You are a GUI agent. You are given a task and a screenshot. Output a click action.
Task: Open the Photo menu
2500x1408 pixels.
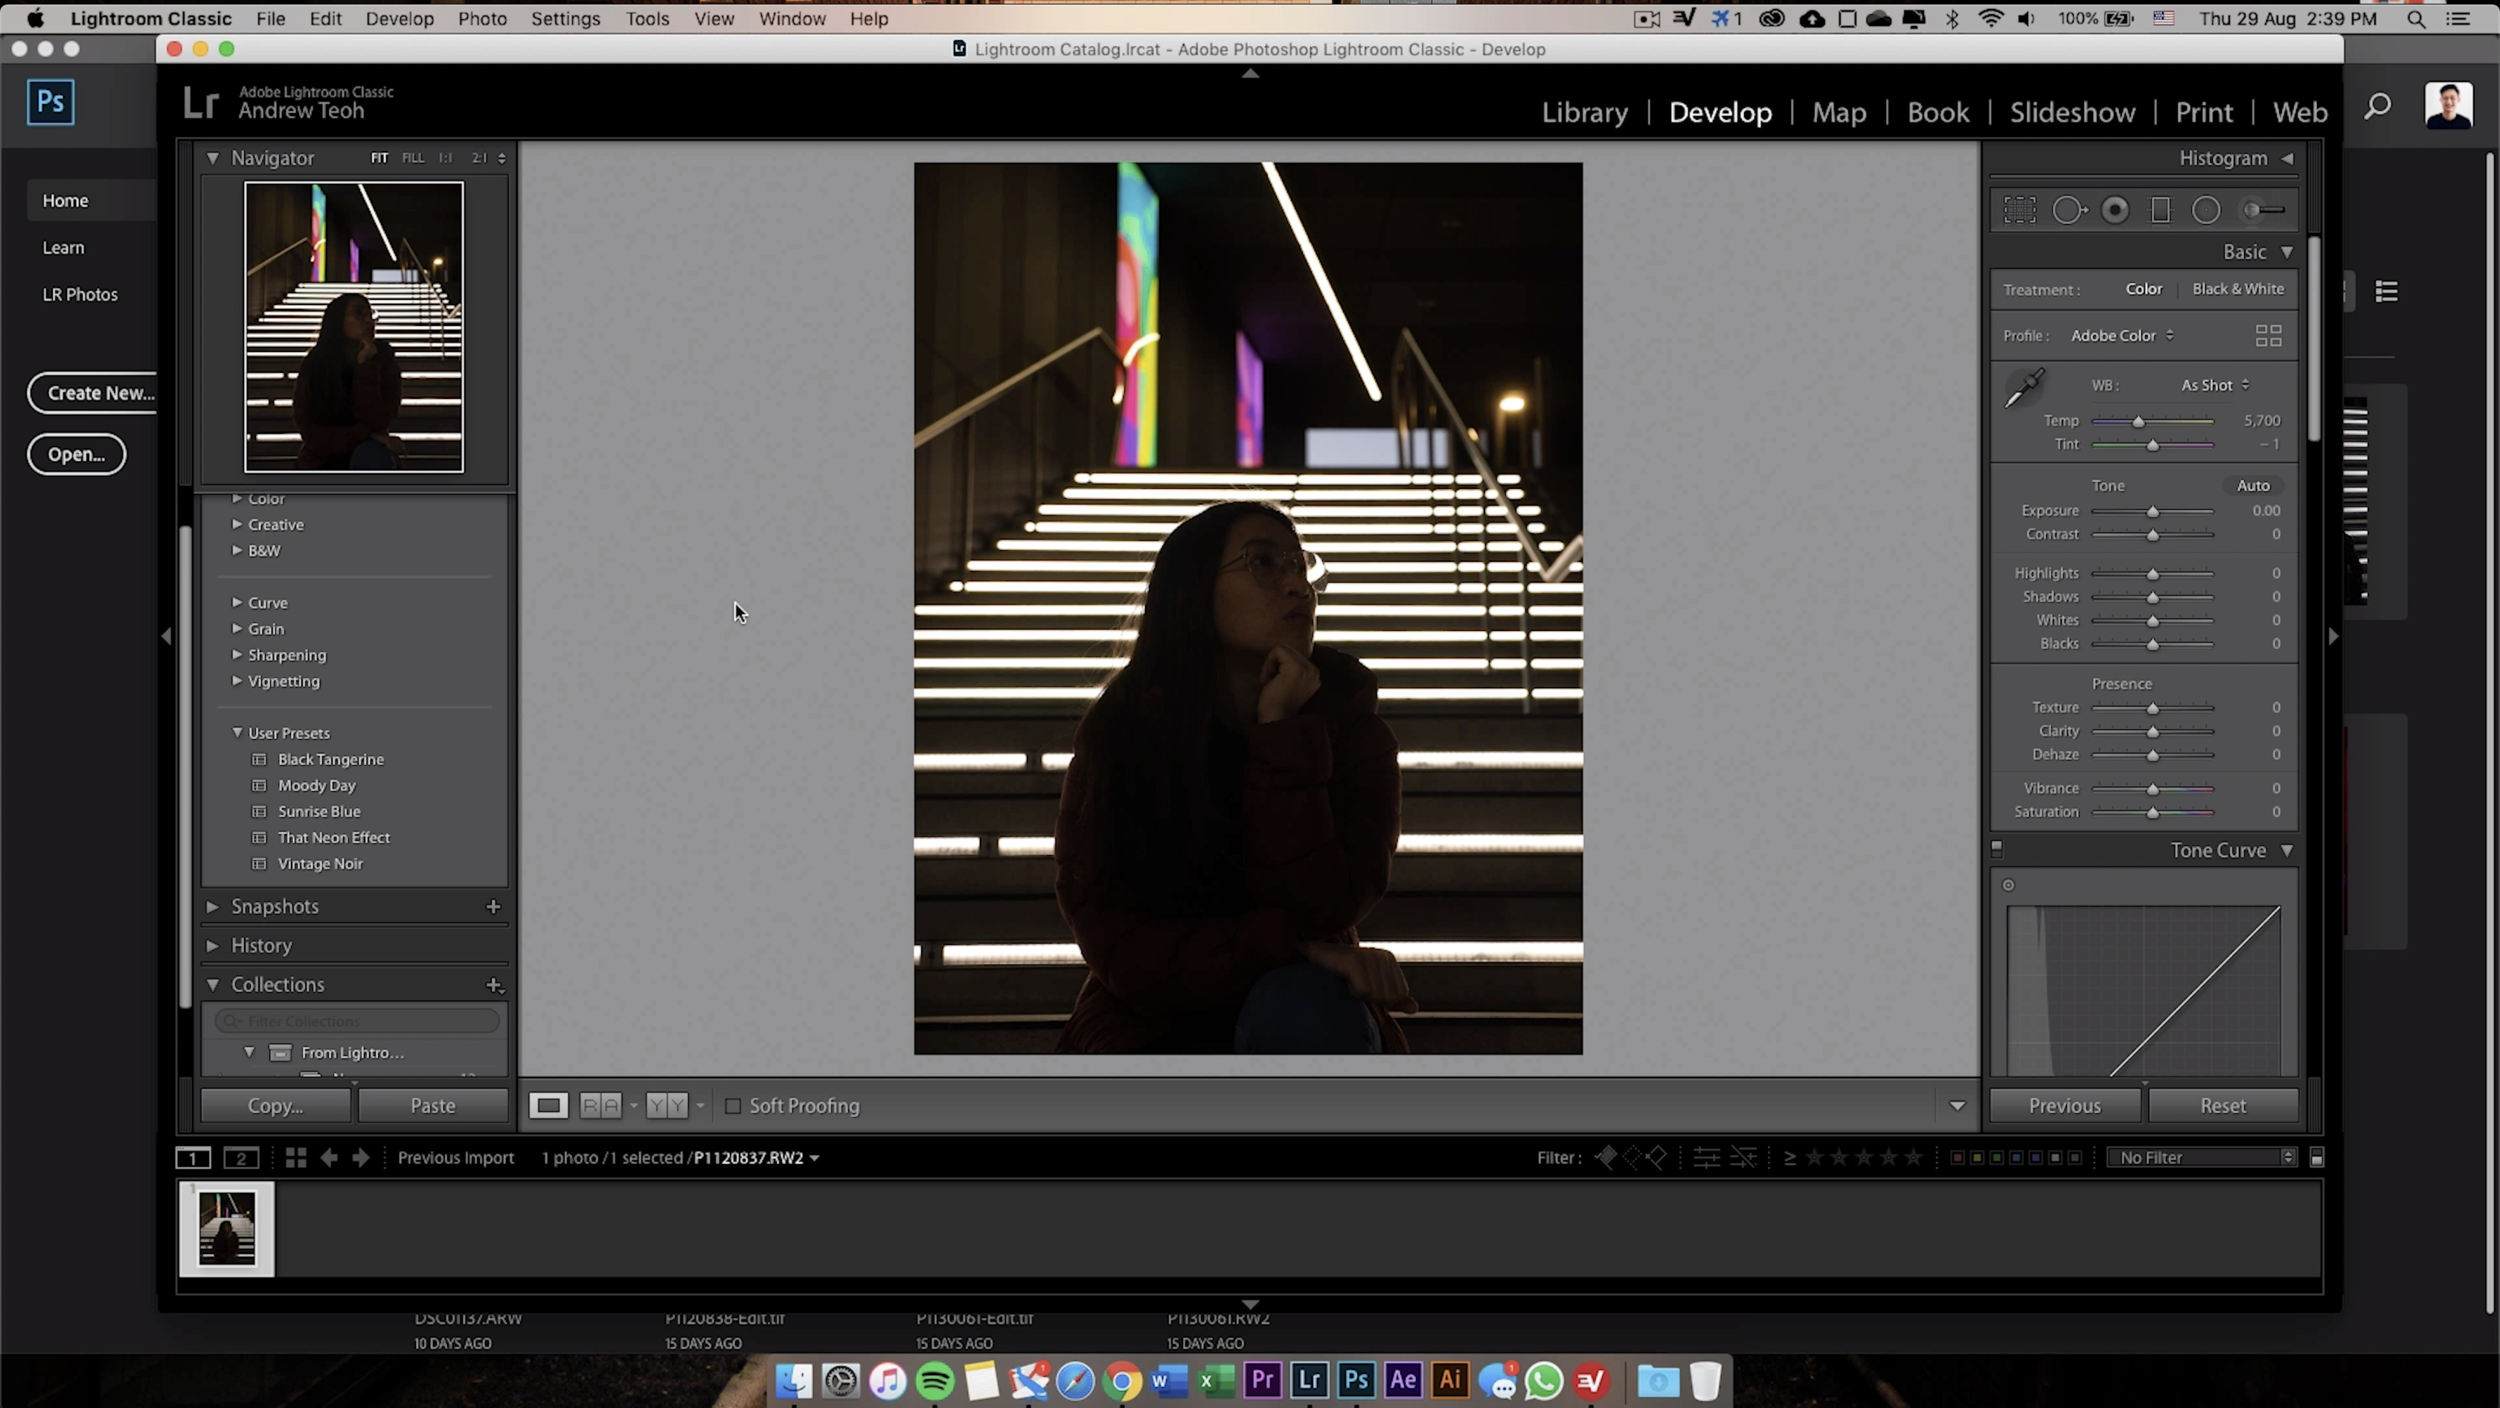(483, 19)
